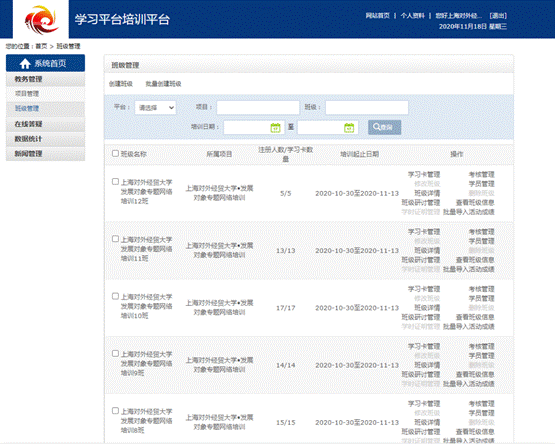Viewport: 555px width, 446px height.
Task: Select 班级管理 in sidebar
Action: click(x=45, y=109)
